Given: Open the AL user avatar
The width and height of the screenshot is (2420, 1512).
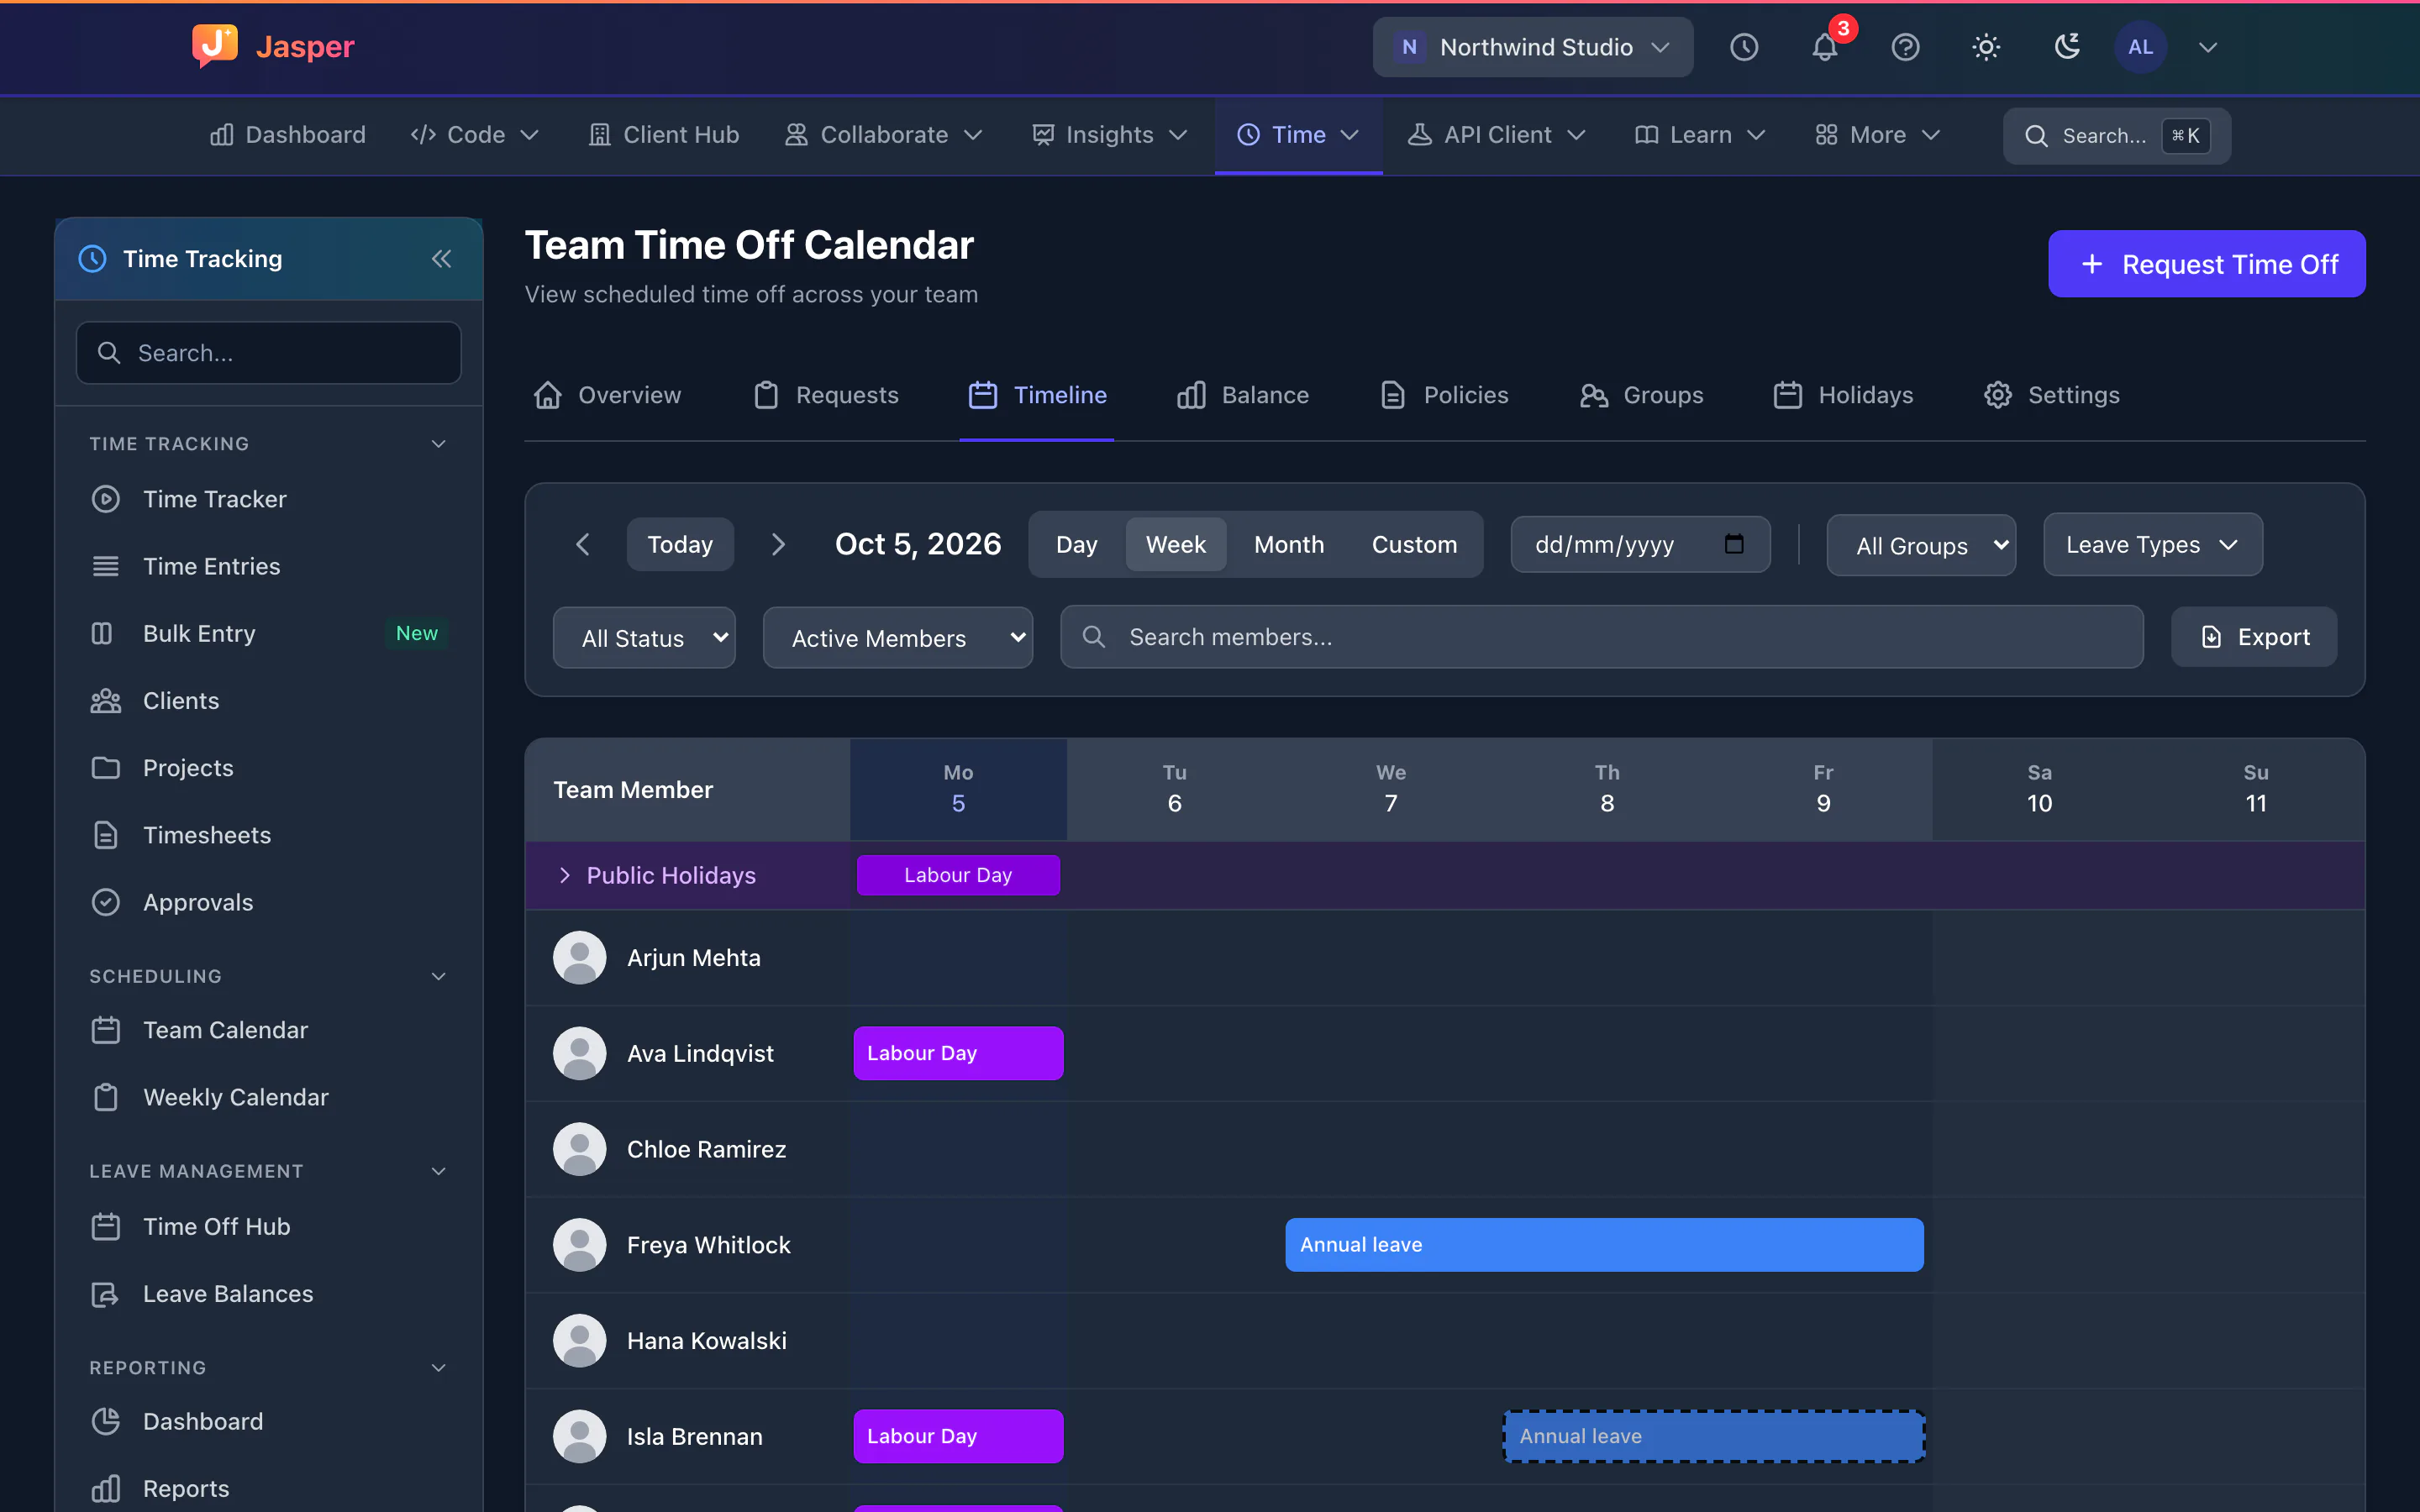Looking at the screenshot, I should [x=2140, y=47].
